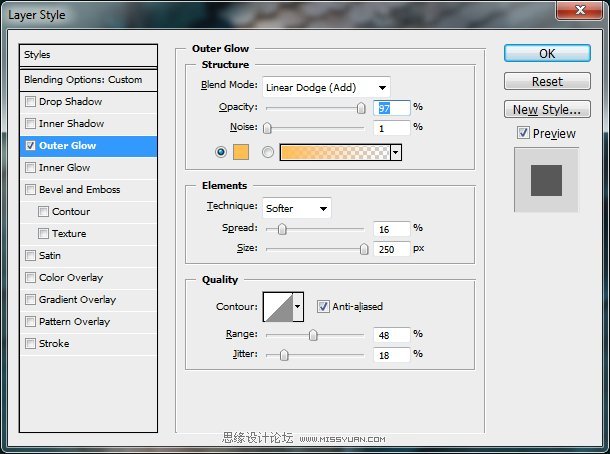Click the Noise value field
Screen dimensions: 610x454
pos(391,128)
